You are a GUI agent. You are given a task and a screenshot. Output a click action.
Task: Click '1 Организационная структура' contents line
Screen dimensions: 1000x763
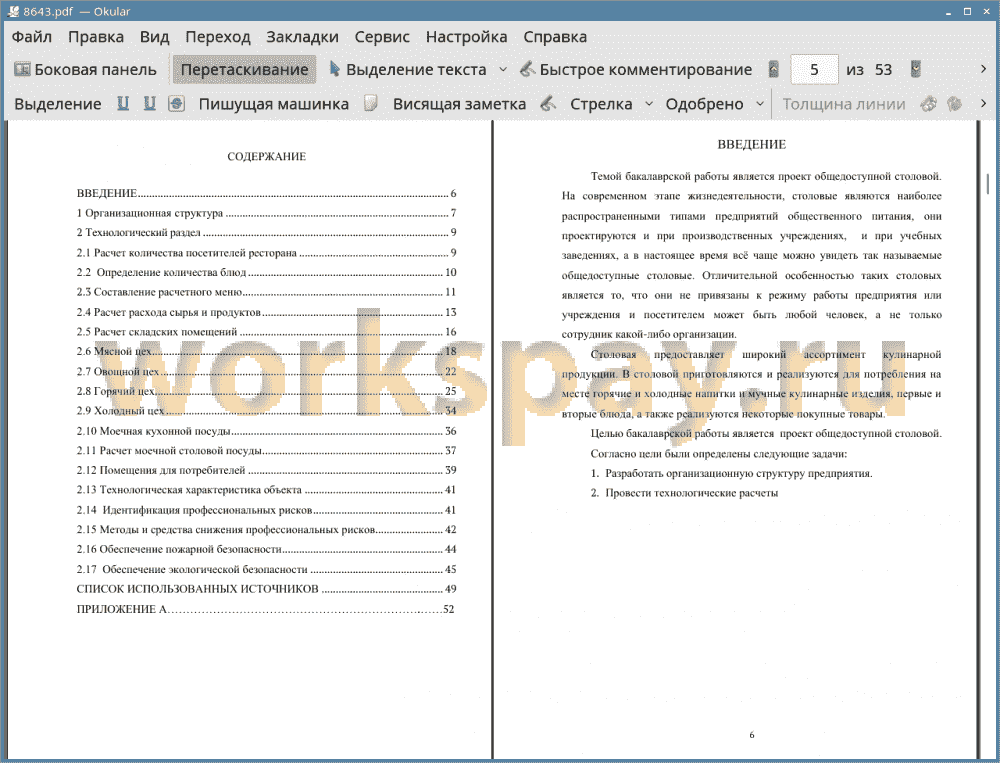point(266,213)
